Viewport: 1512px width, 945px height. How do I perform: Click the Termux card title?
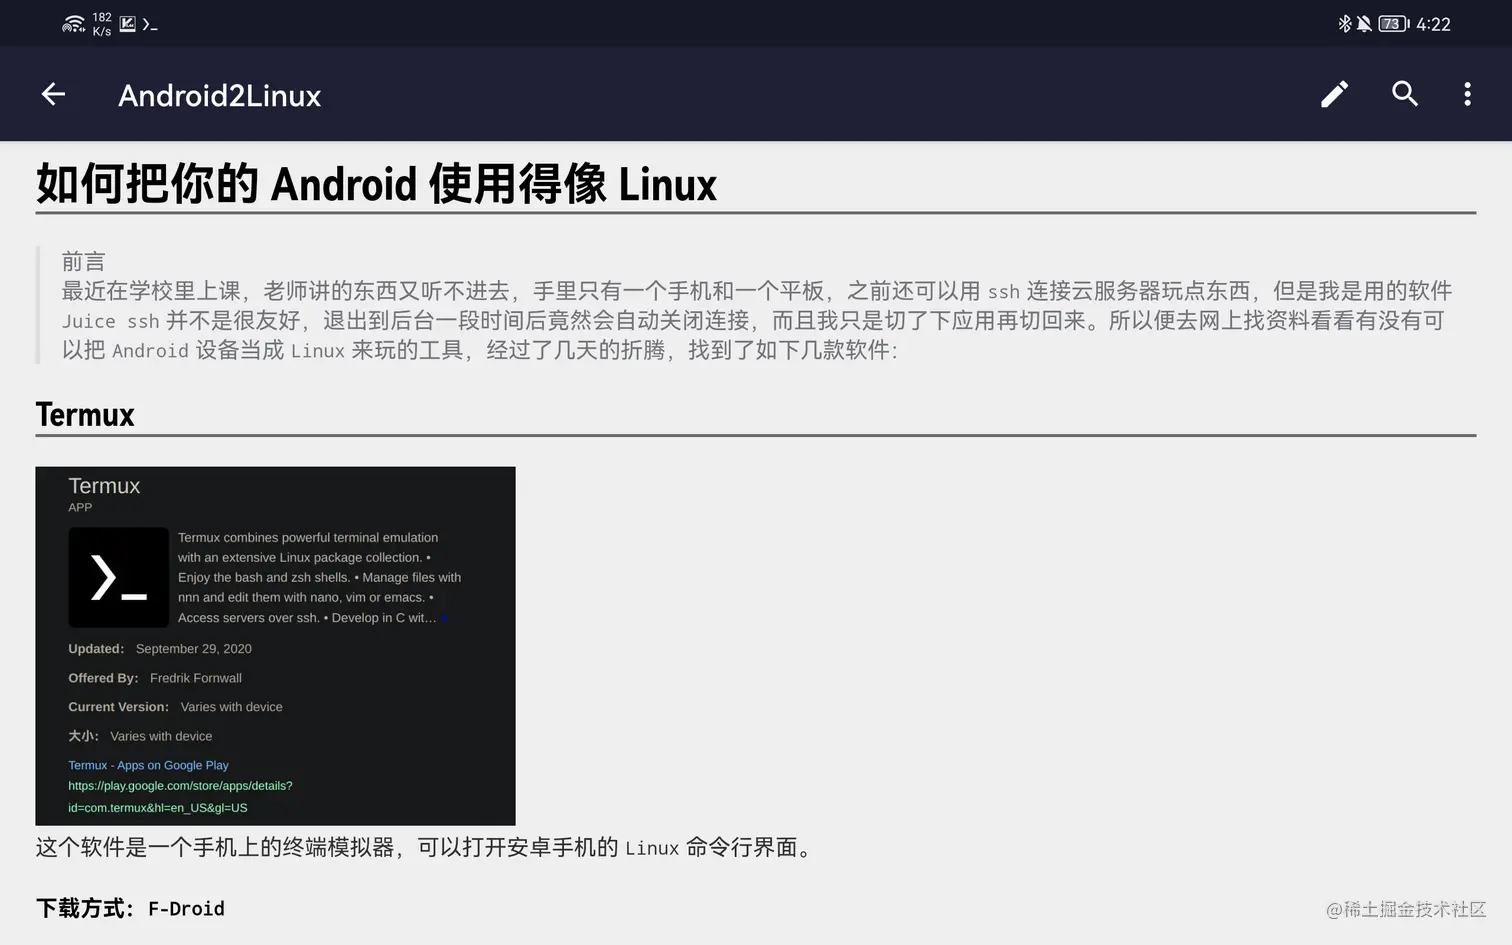[x=104, y=486]
